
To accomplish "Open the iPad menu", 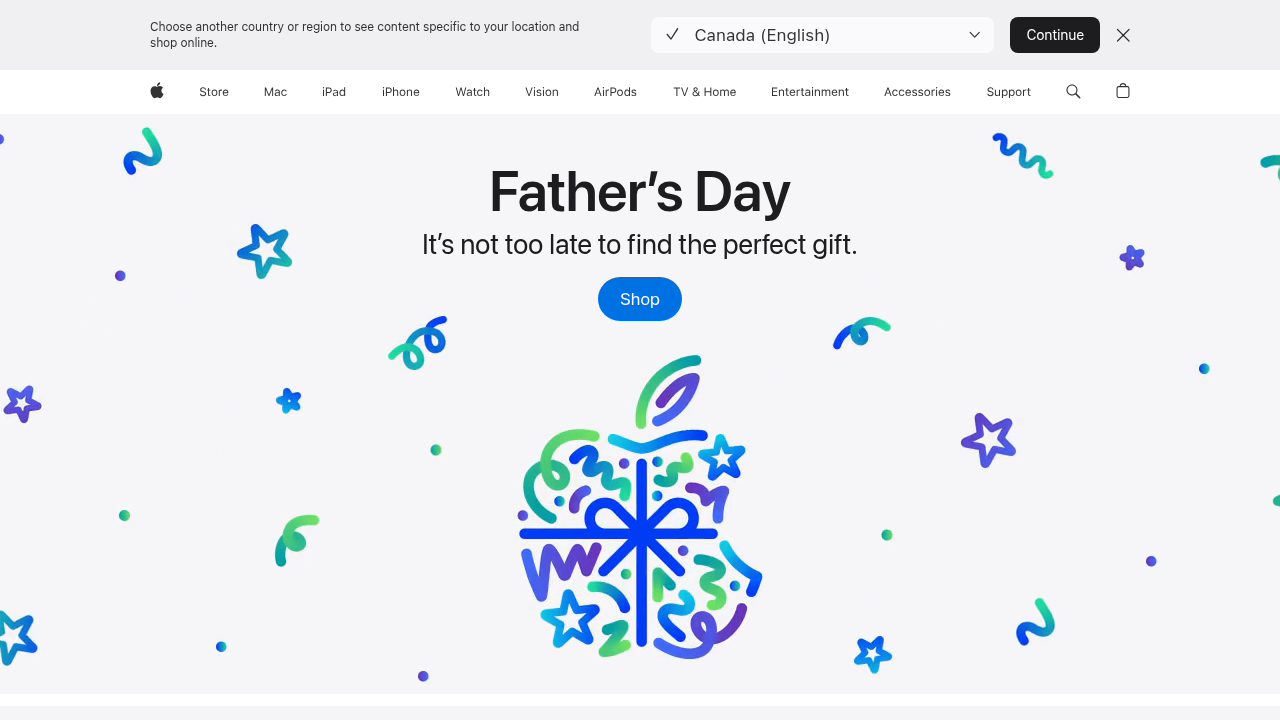I will pyautogui.click(x=334, y=92).
